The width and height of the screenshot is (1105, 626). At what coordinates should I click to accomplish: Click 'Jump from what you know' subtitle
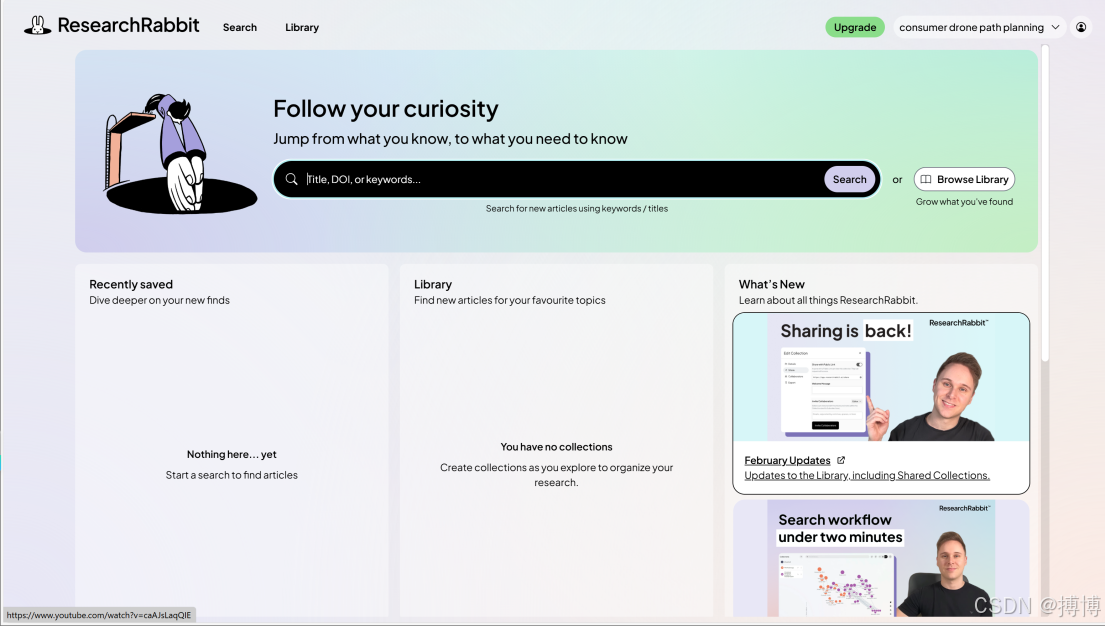click(450, 139)
